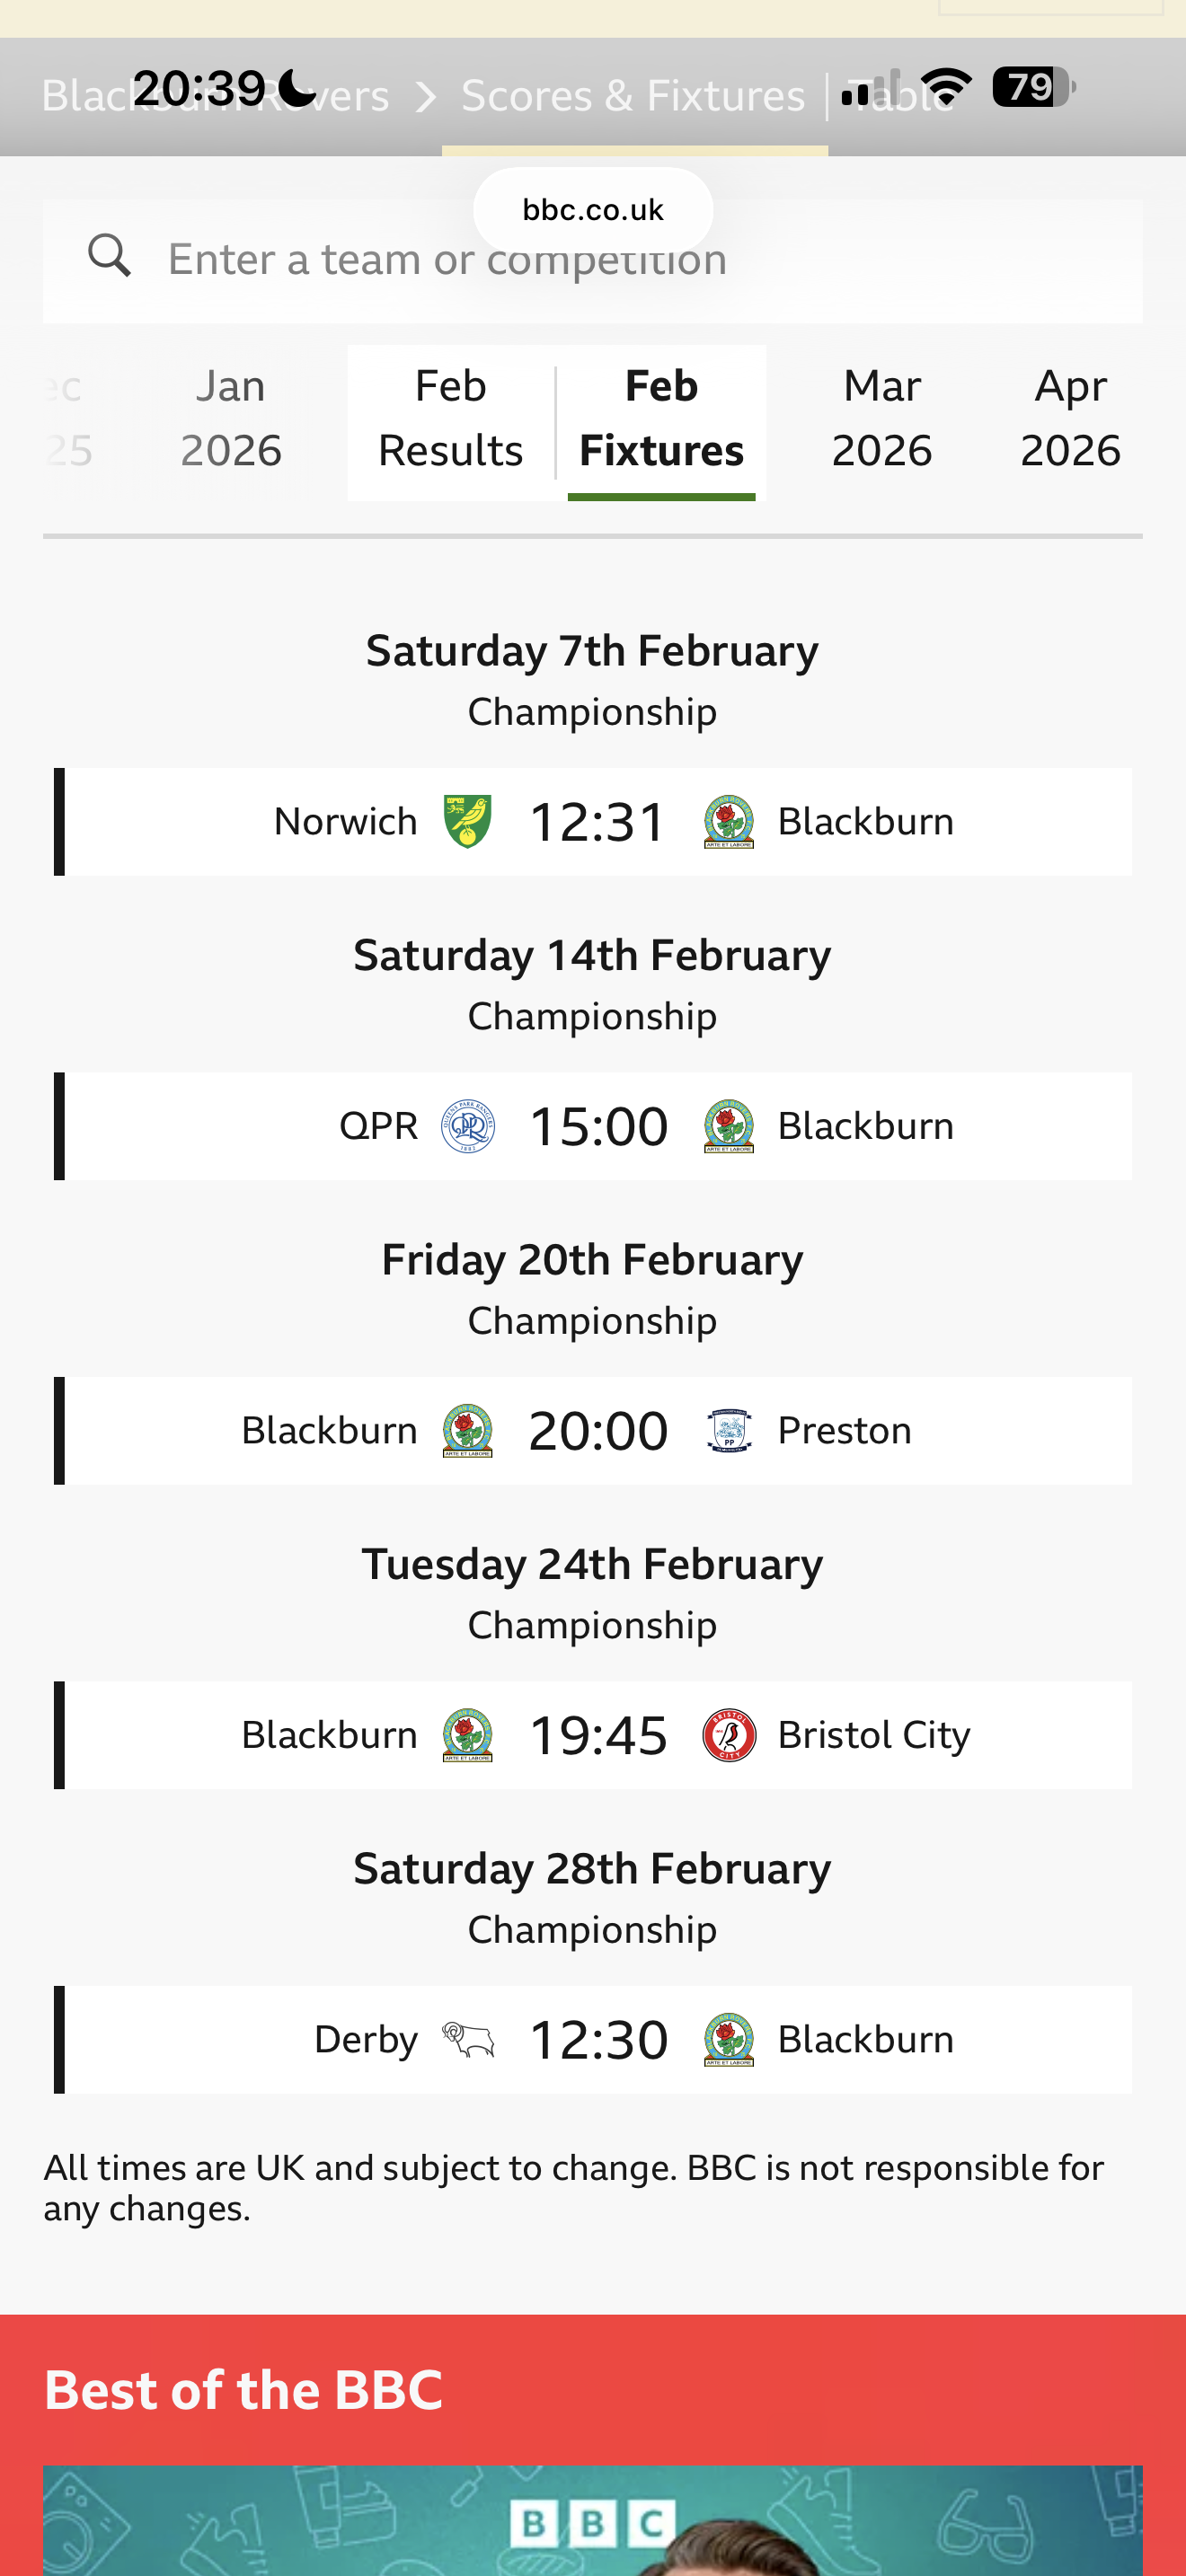Tap the Bristol City badge
Image resolution: width=1186 pixels, height=2576 pixels.
729,1735
